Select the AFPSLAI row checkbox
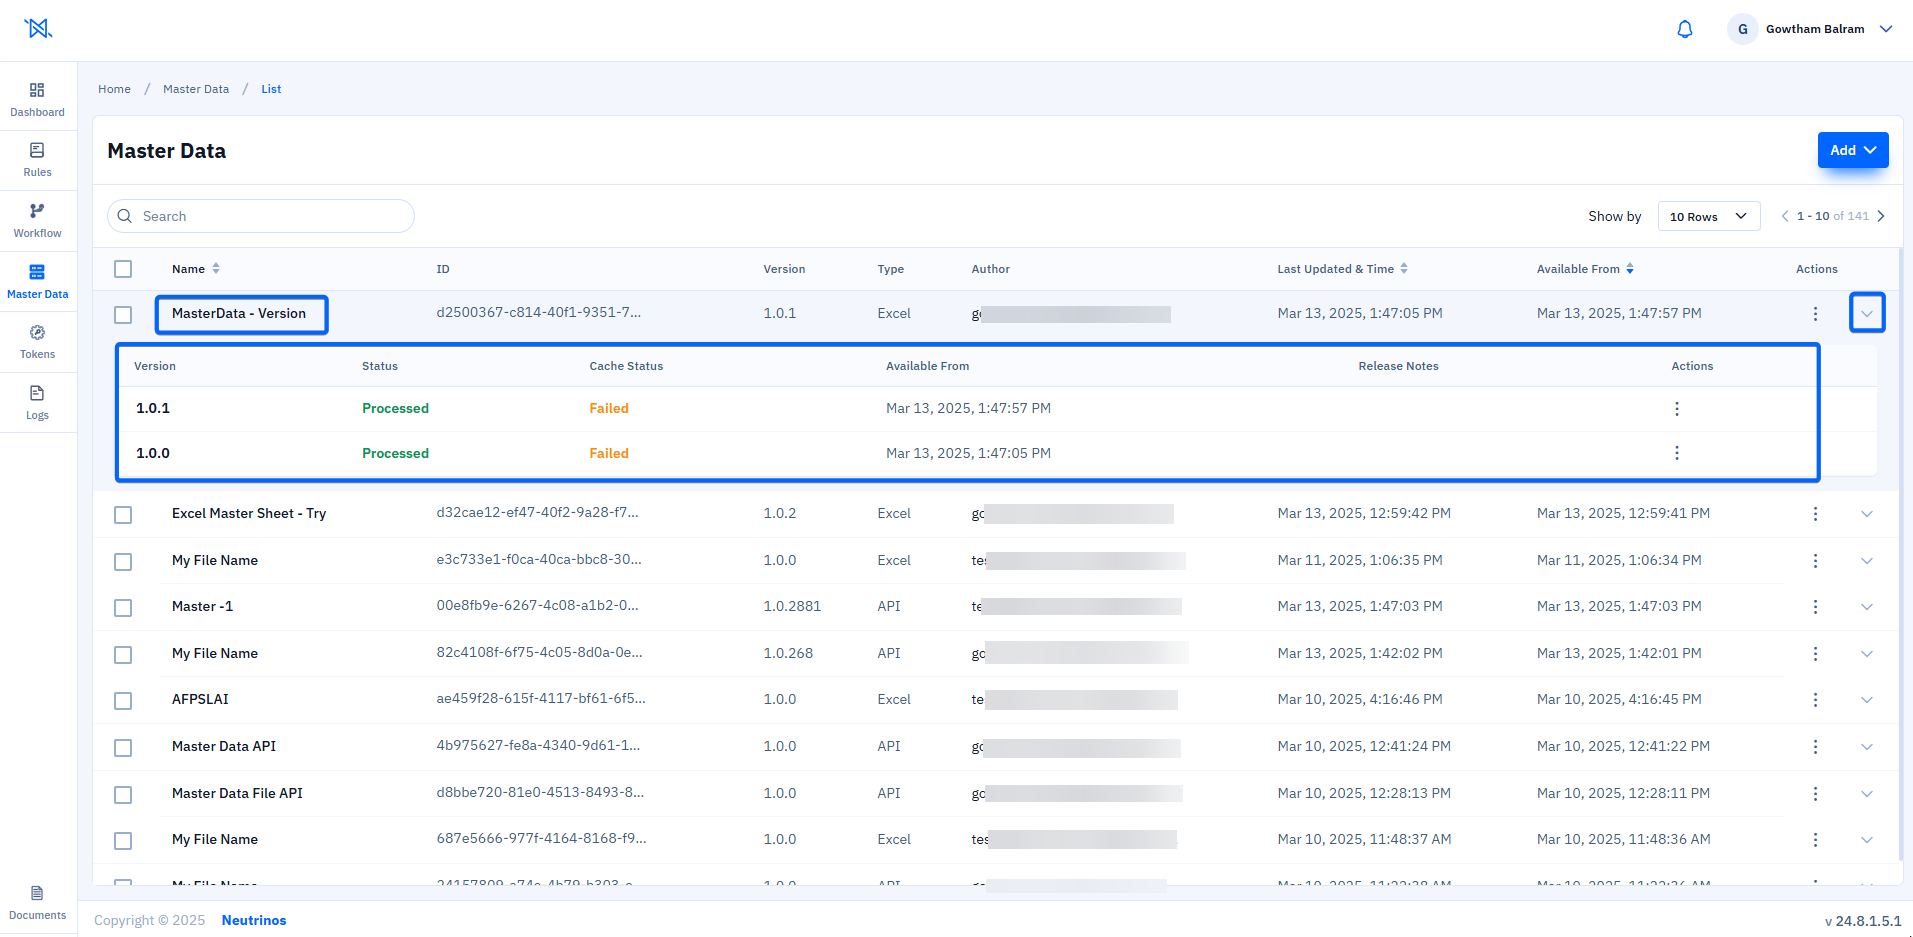This screenshot has height=937, width=1913. point(123,701)
